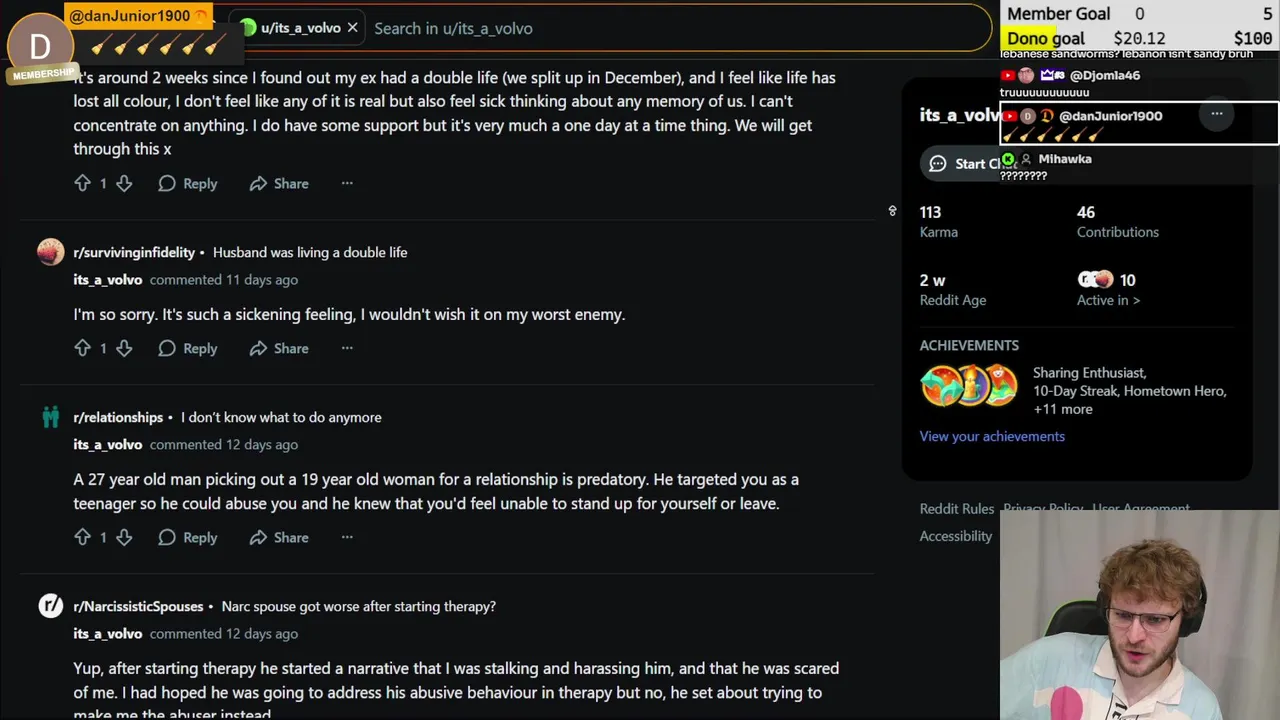Open more options on surviving infidelity comment
This screenshot has width=1280, height=720.
pos(347,348)
